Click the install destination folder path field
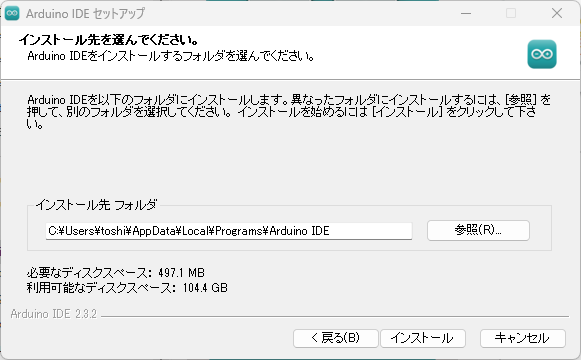 (x=229, y=231)
